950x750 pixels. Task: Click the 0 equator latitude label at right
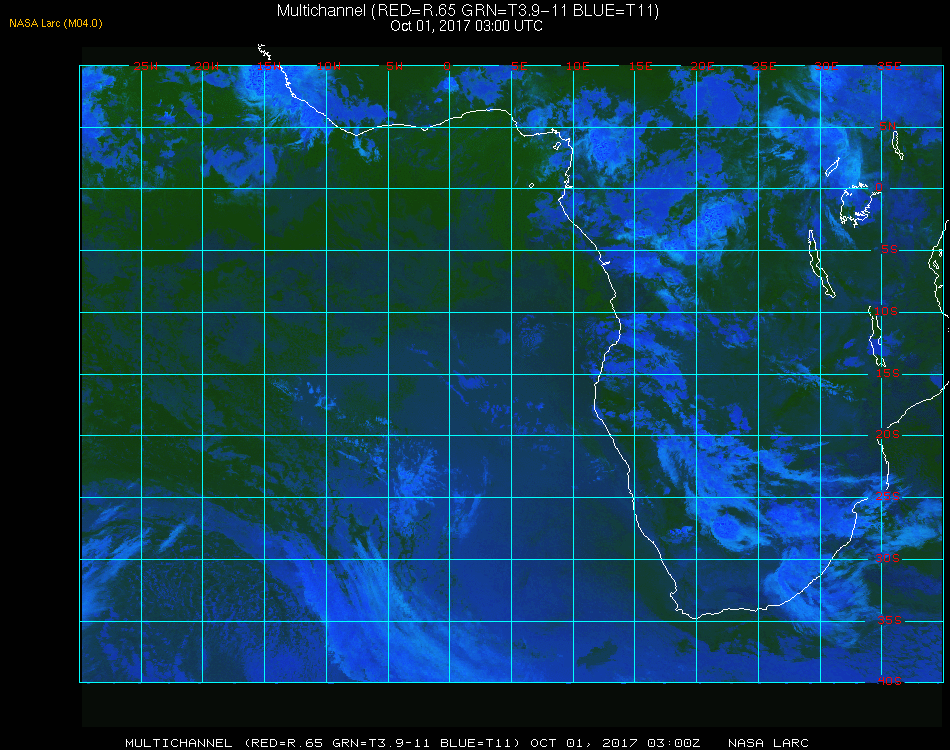tap(879, 187)
